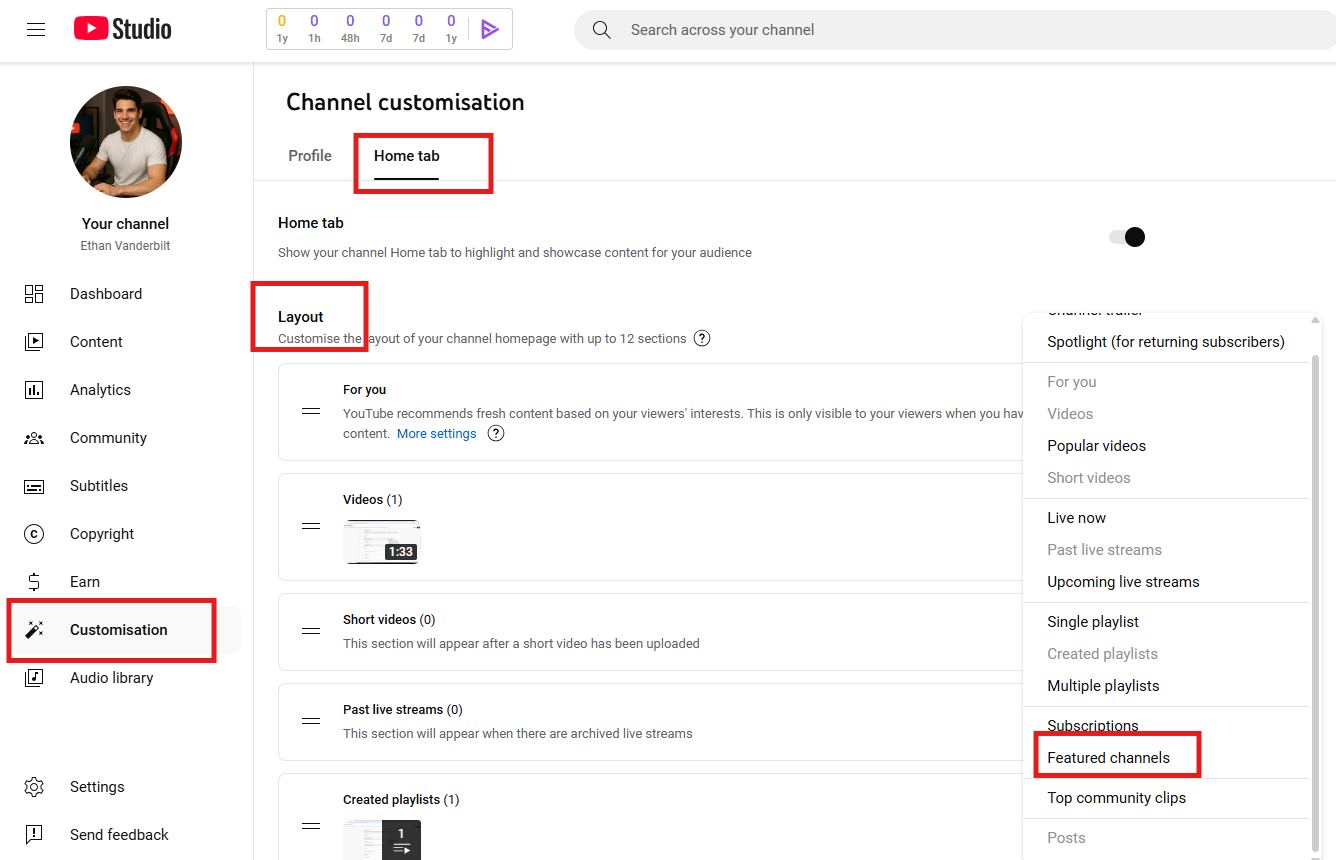
Task: Open channel Settings
Action: pos(97,786)
